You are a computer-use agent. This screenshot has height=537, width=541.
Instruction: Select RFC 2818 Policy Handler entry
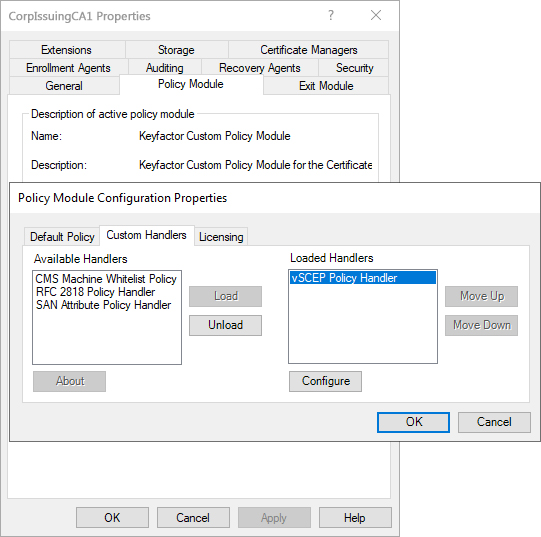(95, 292)
